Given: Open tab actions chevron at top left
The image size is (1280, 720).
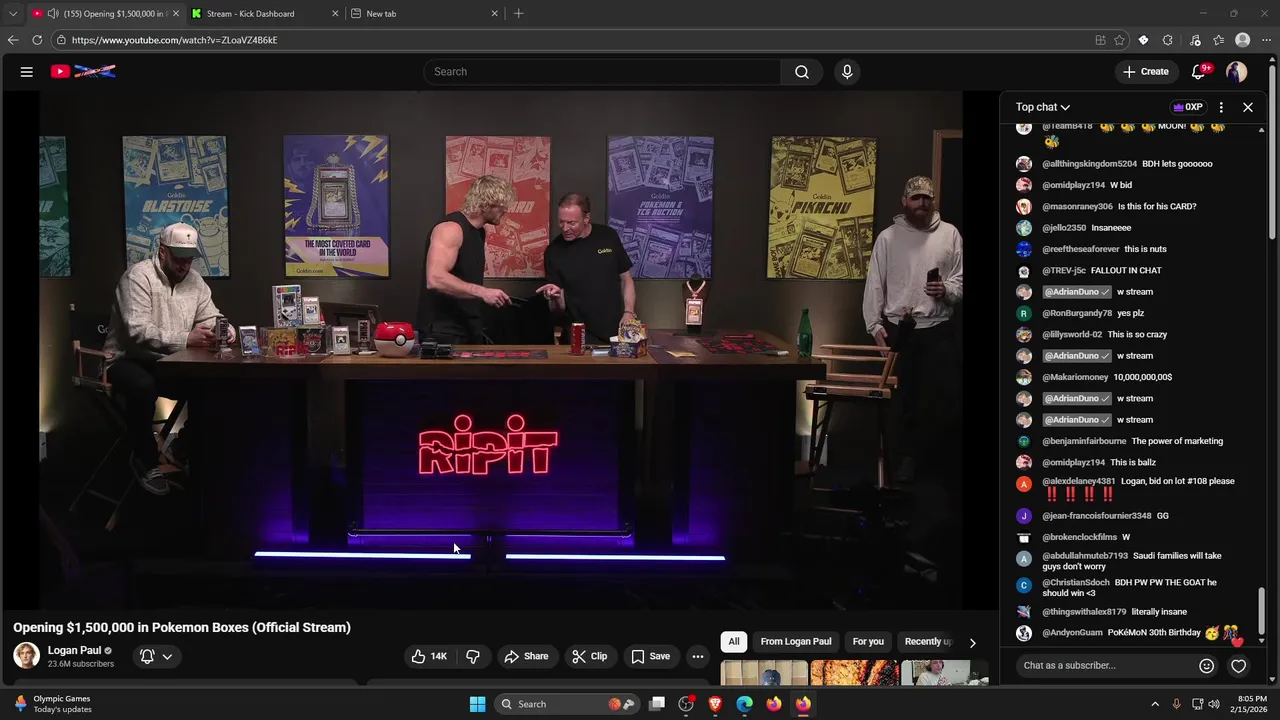Looking at the screenshot, I should (x=13, y=14).
